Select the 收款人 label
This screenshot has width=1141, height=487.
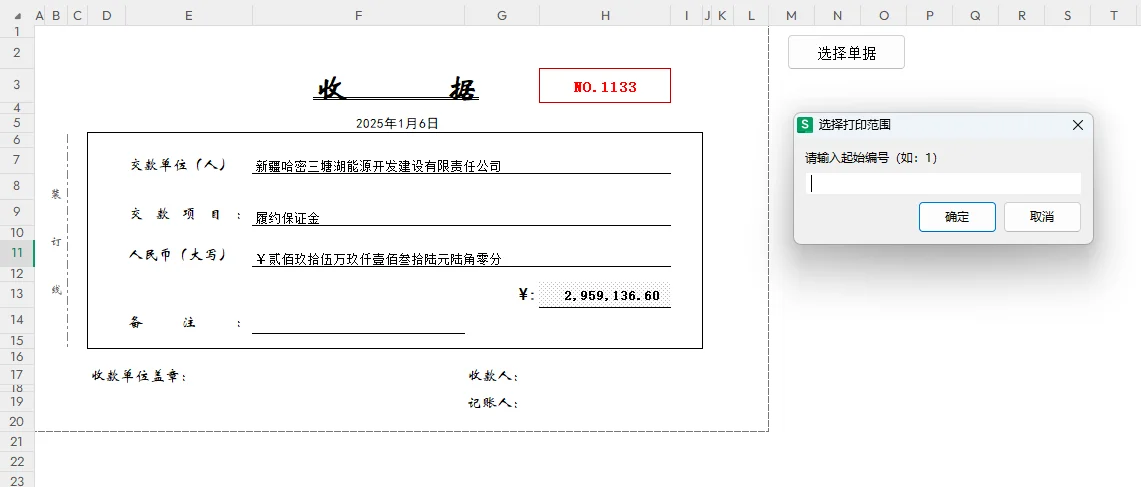tap(493, 376)
